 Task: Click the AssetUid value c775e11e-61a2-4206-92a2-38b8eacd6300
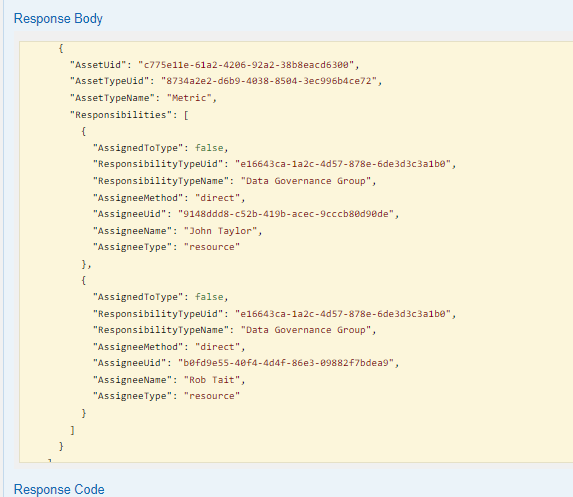[x=246, y=65]
